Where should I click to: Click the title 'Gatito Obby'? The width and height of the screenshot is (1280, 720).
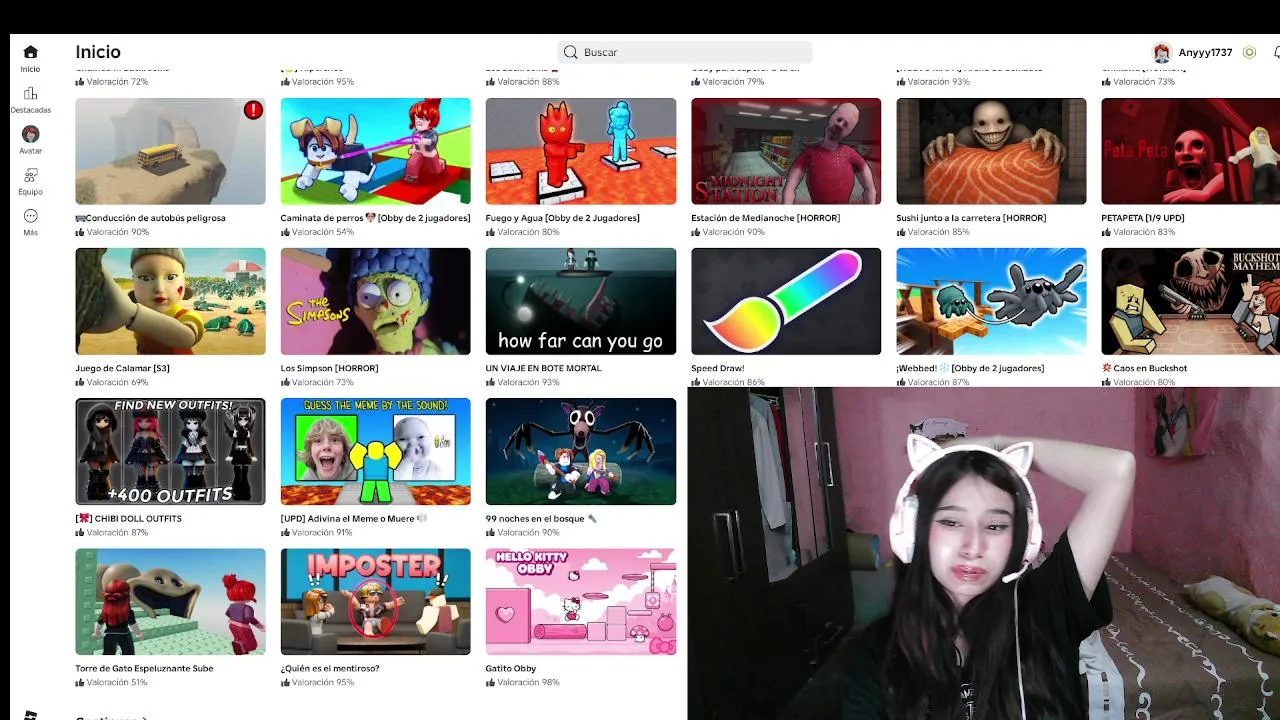pyautogui.click(x=511, y=668)
